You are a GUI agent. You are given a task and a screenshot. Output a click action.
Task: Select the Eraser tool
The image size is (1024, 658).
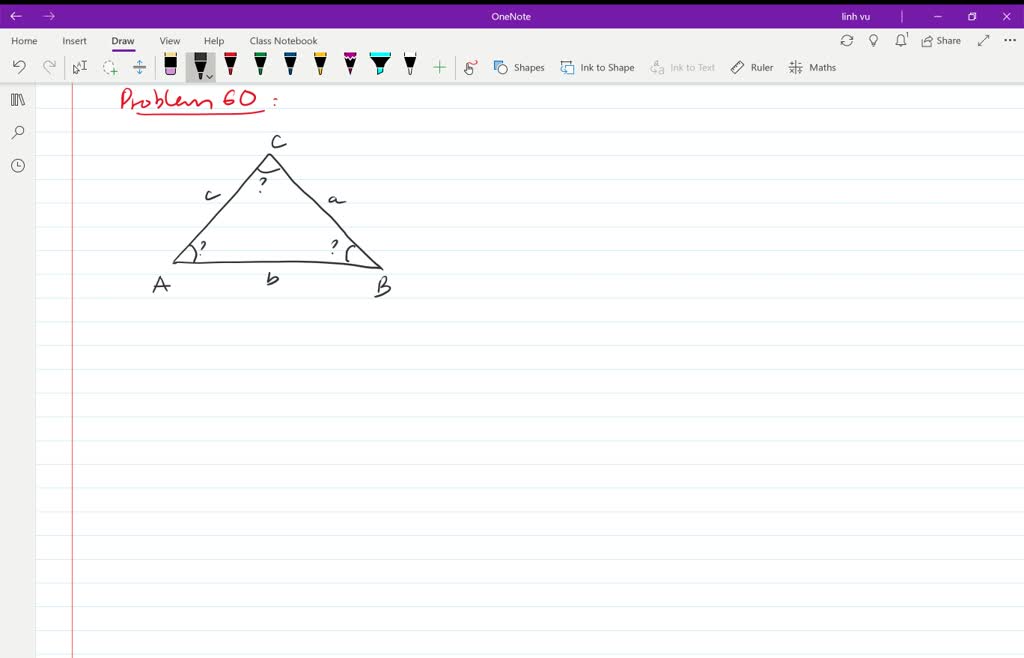[171, 67]
